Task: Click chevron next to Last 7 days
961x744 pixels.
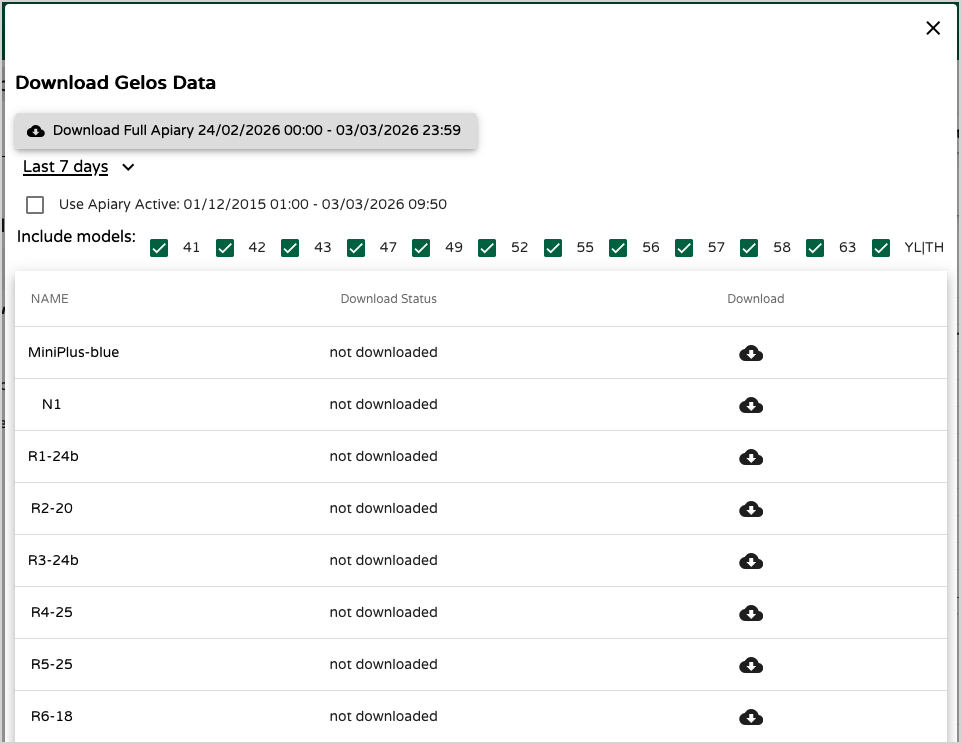Action: 128,167
